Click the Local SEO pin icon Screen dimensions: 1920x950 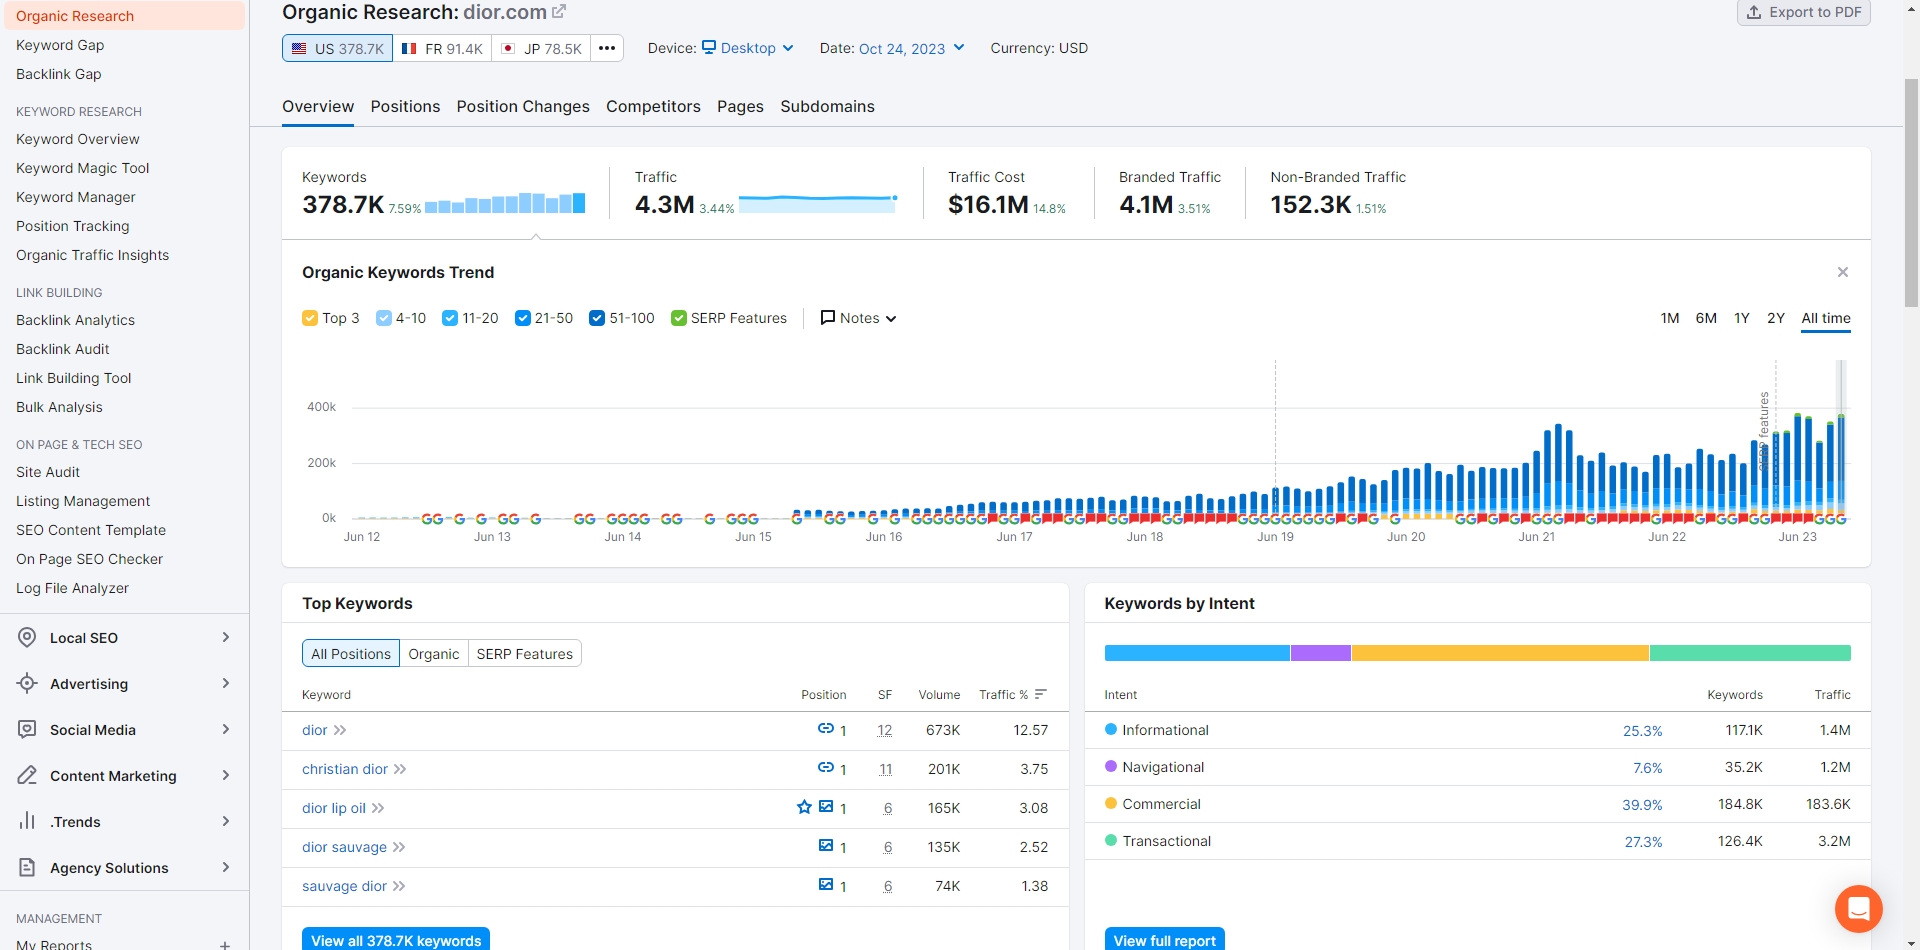27,638
